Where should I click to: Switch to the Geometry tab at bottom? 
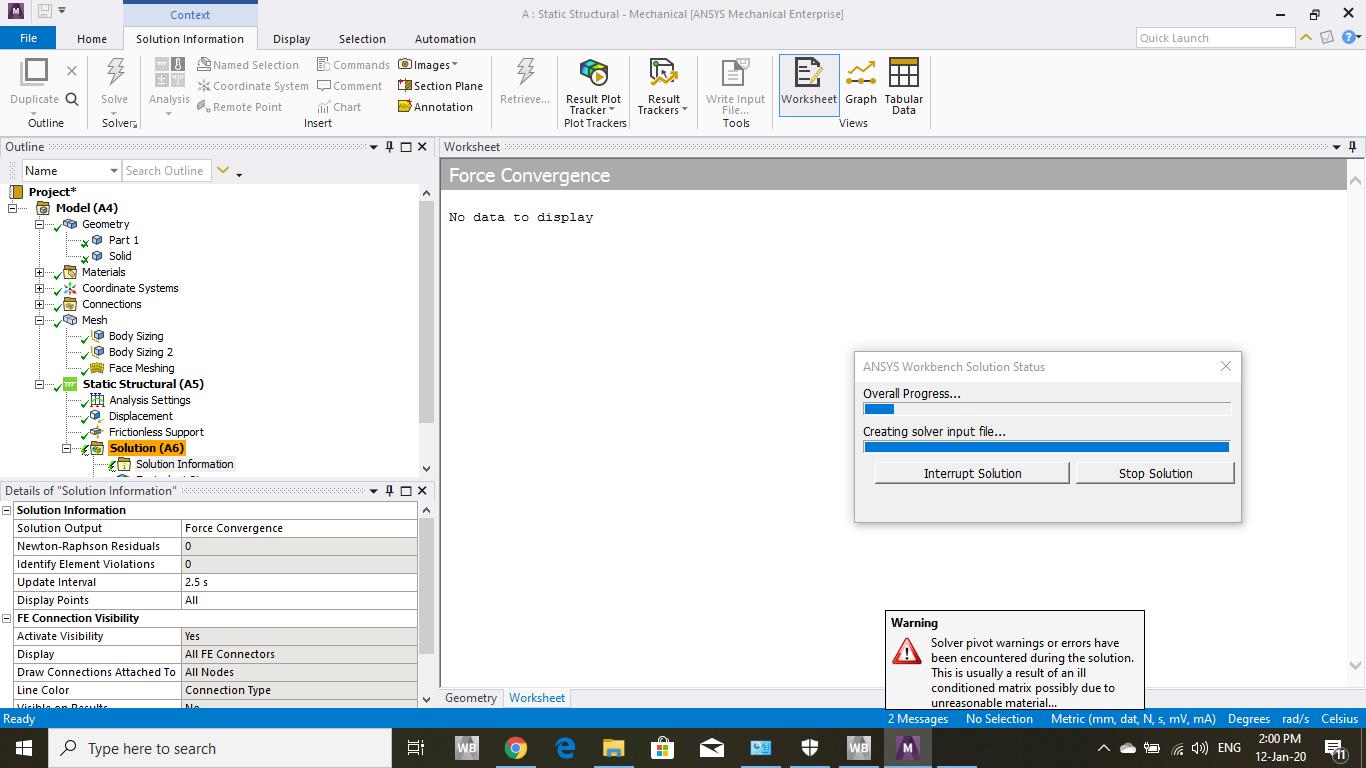(470, 698)
